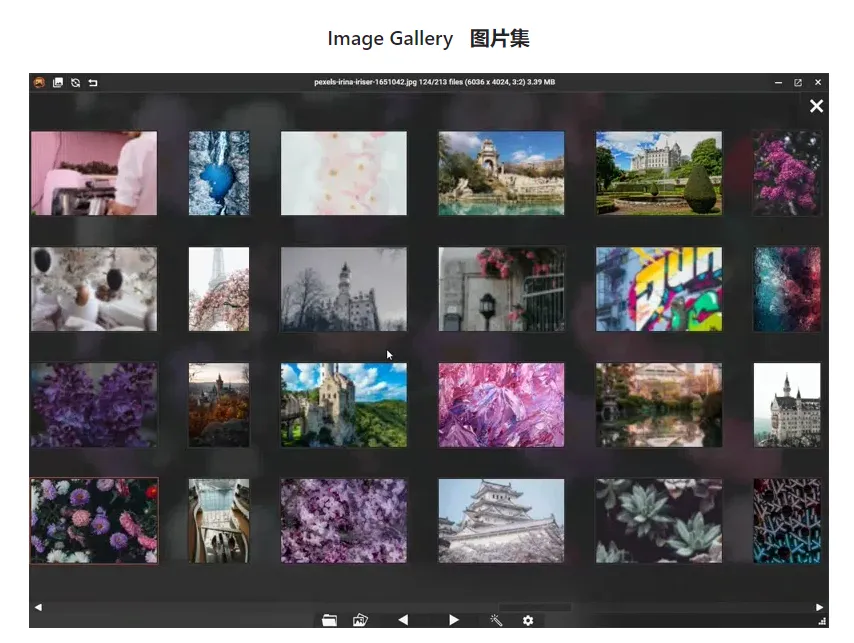Viewport: 854px width, 643px height.
Task: Go to previous image with left triangle button
Action: pyautogui.click(x=403, y=620)
